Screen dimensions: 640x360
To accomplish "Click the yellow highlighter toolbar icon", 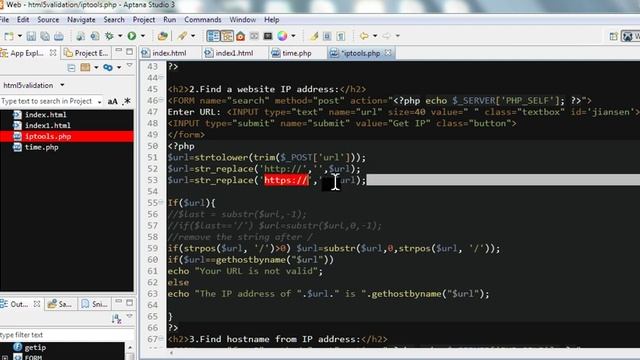I will click(x=313, y=36).
